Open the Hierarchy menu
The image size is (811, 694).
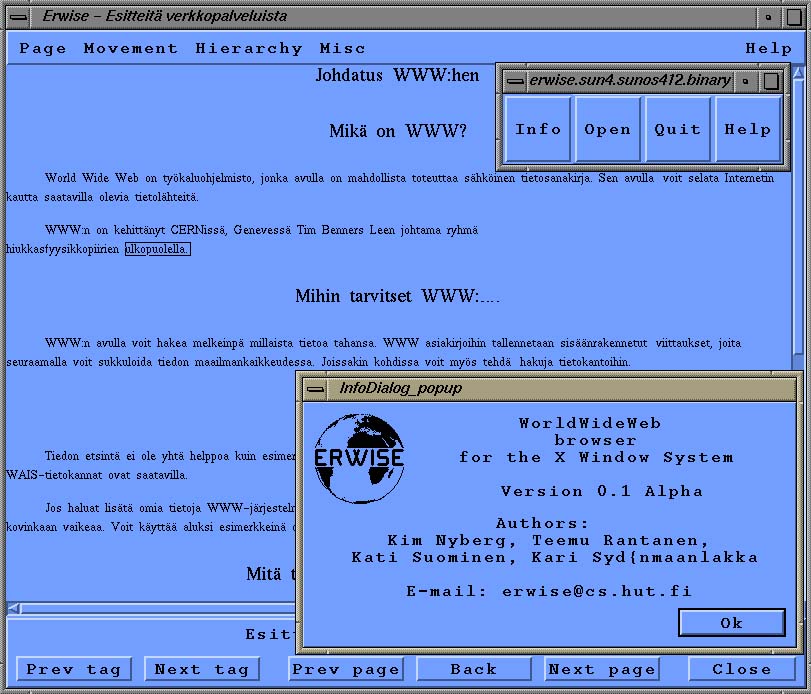pos(249,47)
